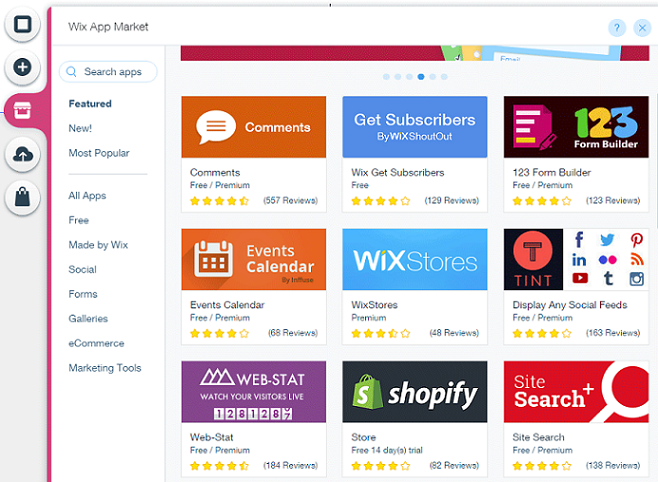The width and height of the screenshot is (658, 482).
Task: View the 82 Reviews link
Action: [454, 466]
